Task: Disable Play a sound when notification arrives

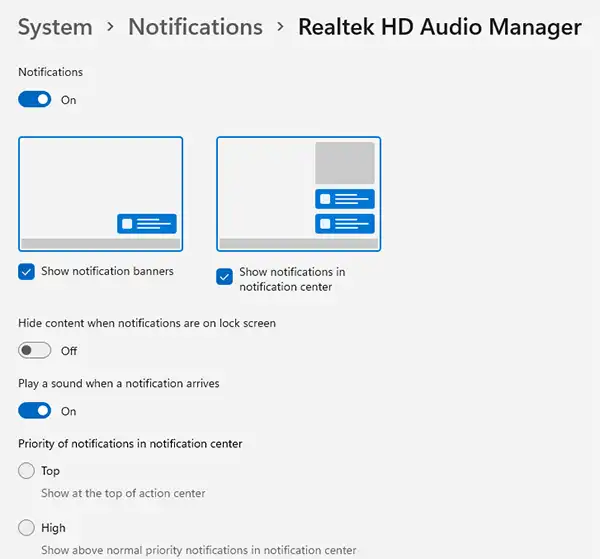Action: pos(35,411)
